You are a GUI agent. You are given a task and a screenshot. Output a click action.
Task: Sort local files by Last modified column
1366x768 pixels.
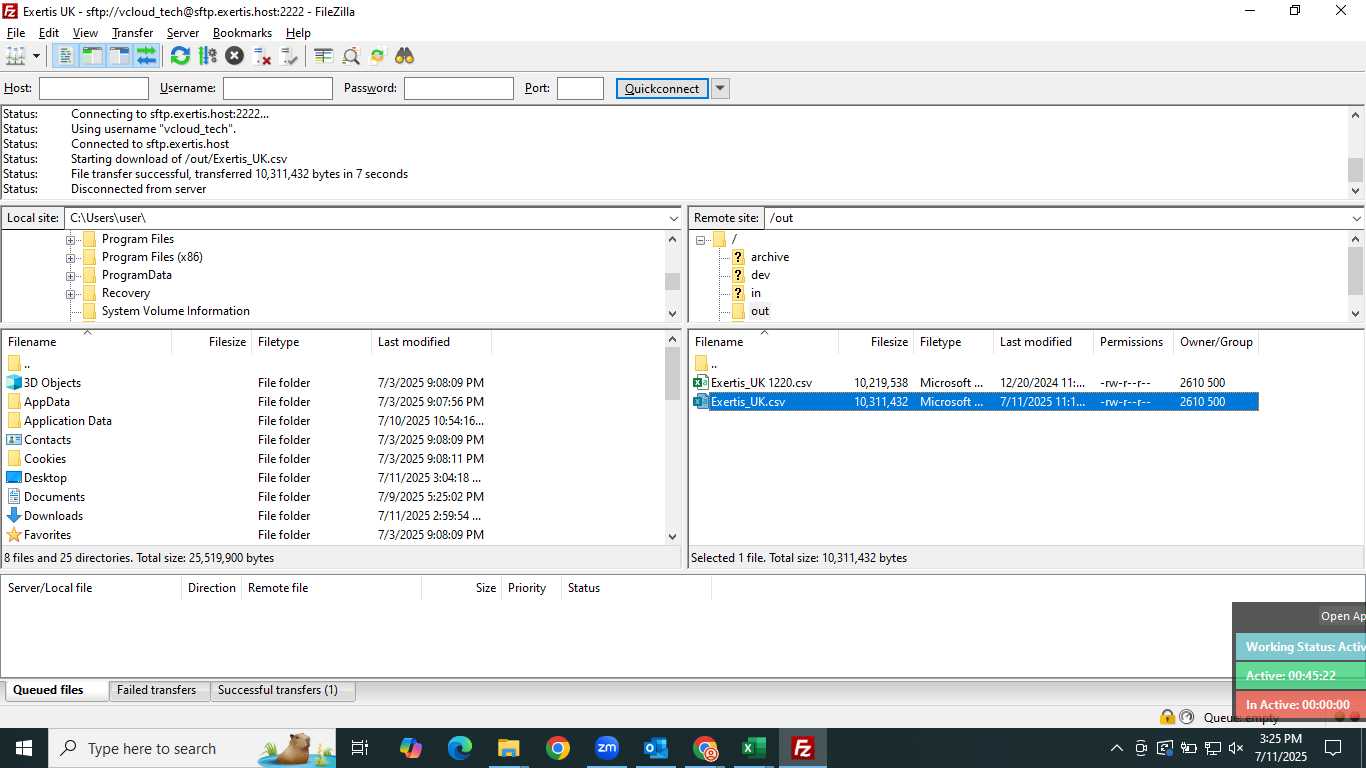[x=431, y=342]
